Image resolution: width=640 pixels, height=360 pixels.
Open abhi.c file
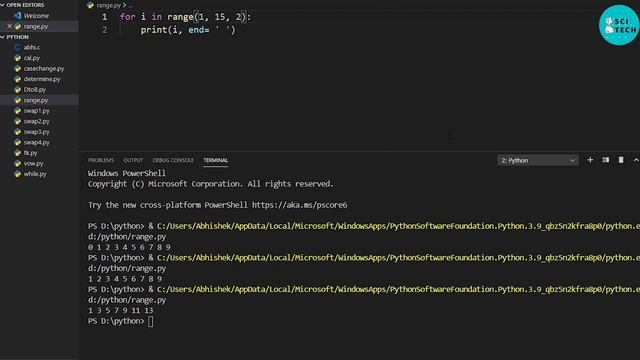pos(32,47)
